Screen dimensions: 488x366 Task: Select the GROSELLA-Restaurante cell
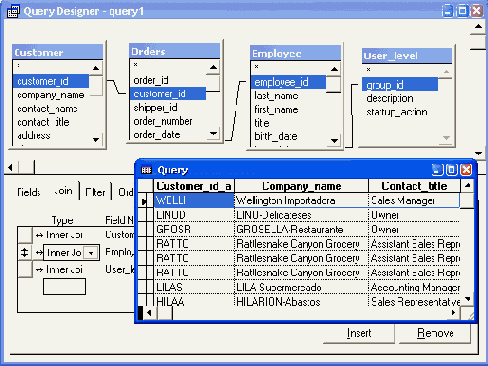[301, 229]
